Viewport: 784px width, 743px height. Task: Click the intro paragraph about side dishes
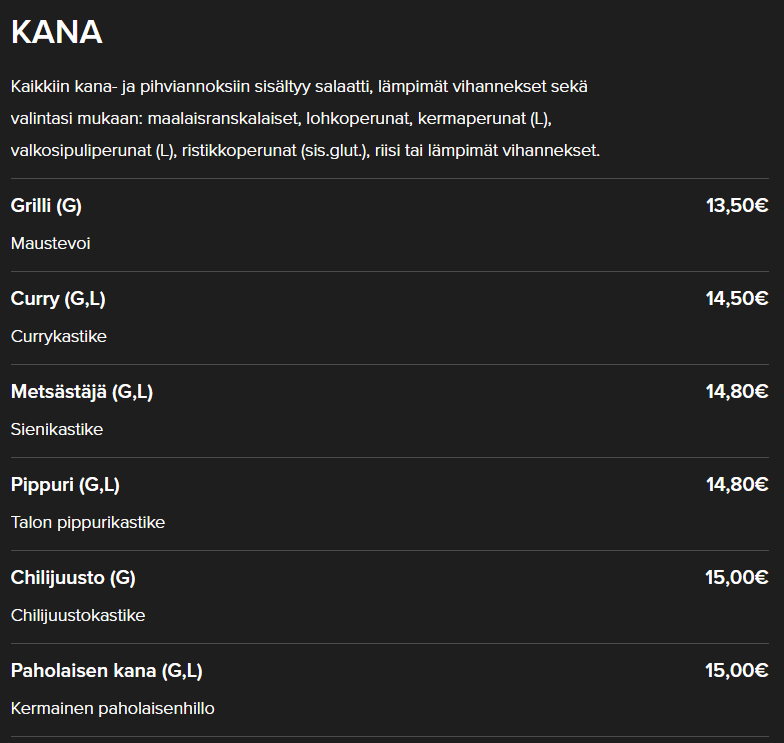(306, 118)
